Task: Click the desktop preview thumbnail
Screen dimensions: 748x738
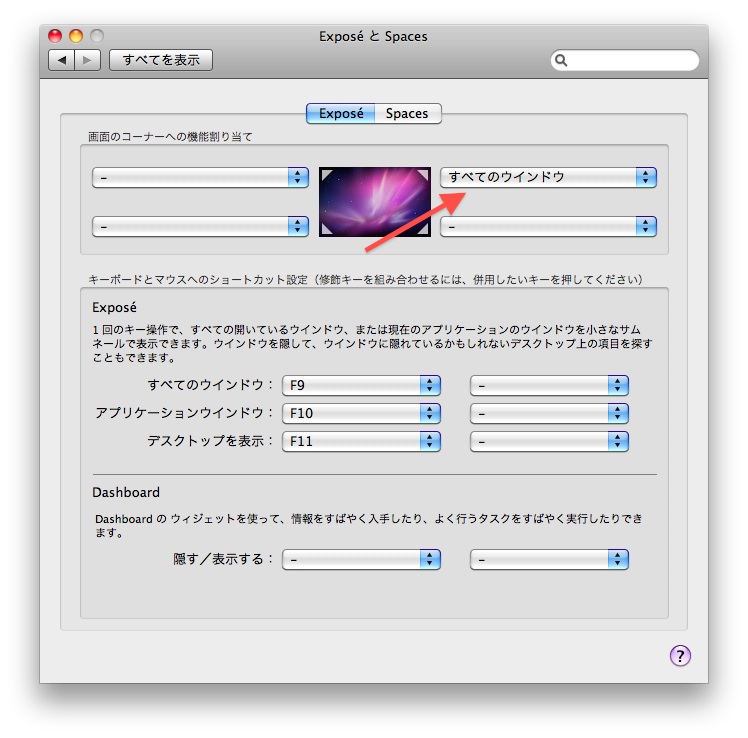Action: pyautogui.click(x=375, y=202)
